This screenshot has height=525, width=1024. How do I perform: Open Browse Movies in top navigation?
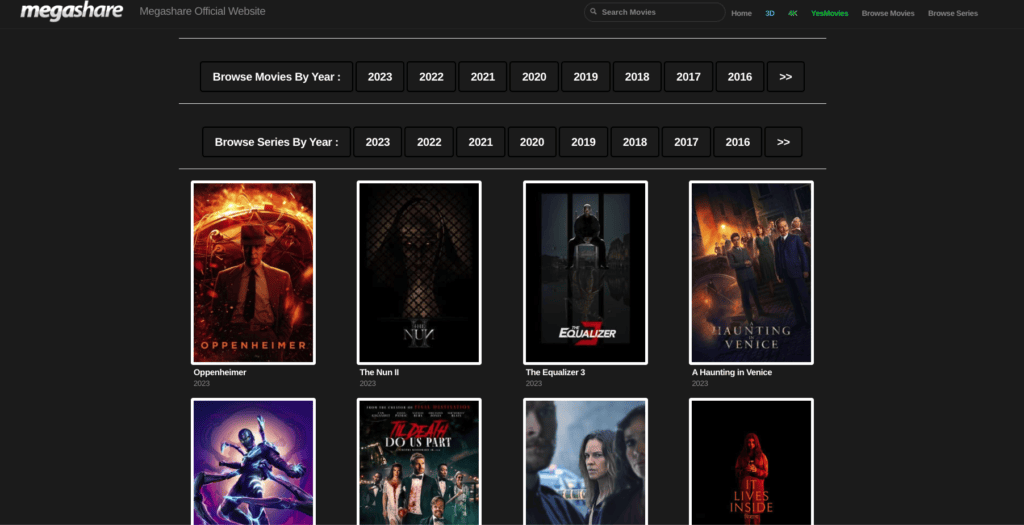[x=888, y=13]
